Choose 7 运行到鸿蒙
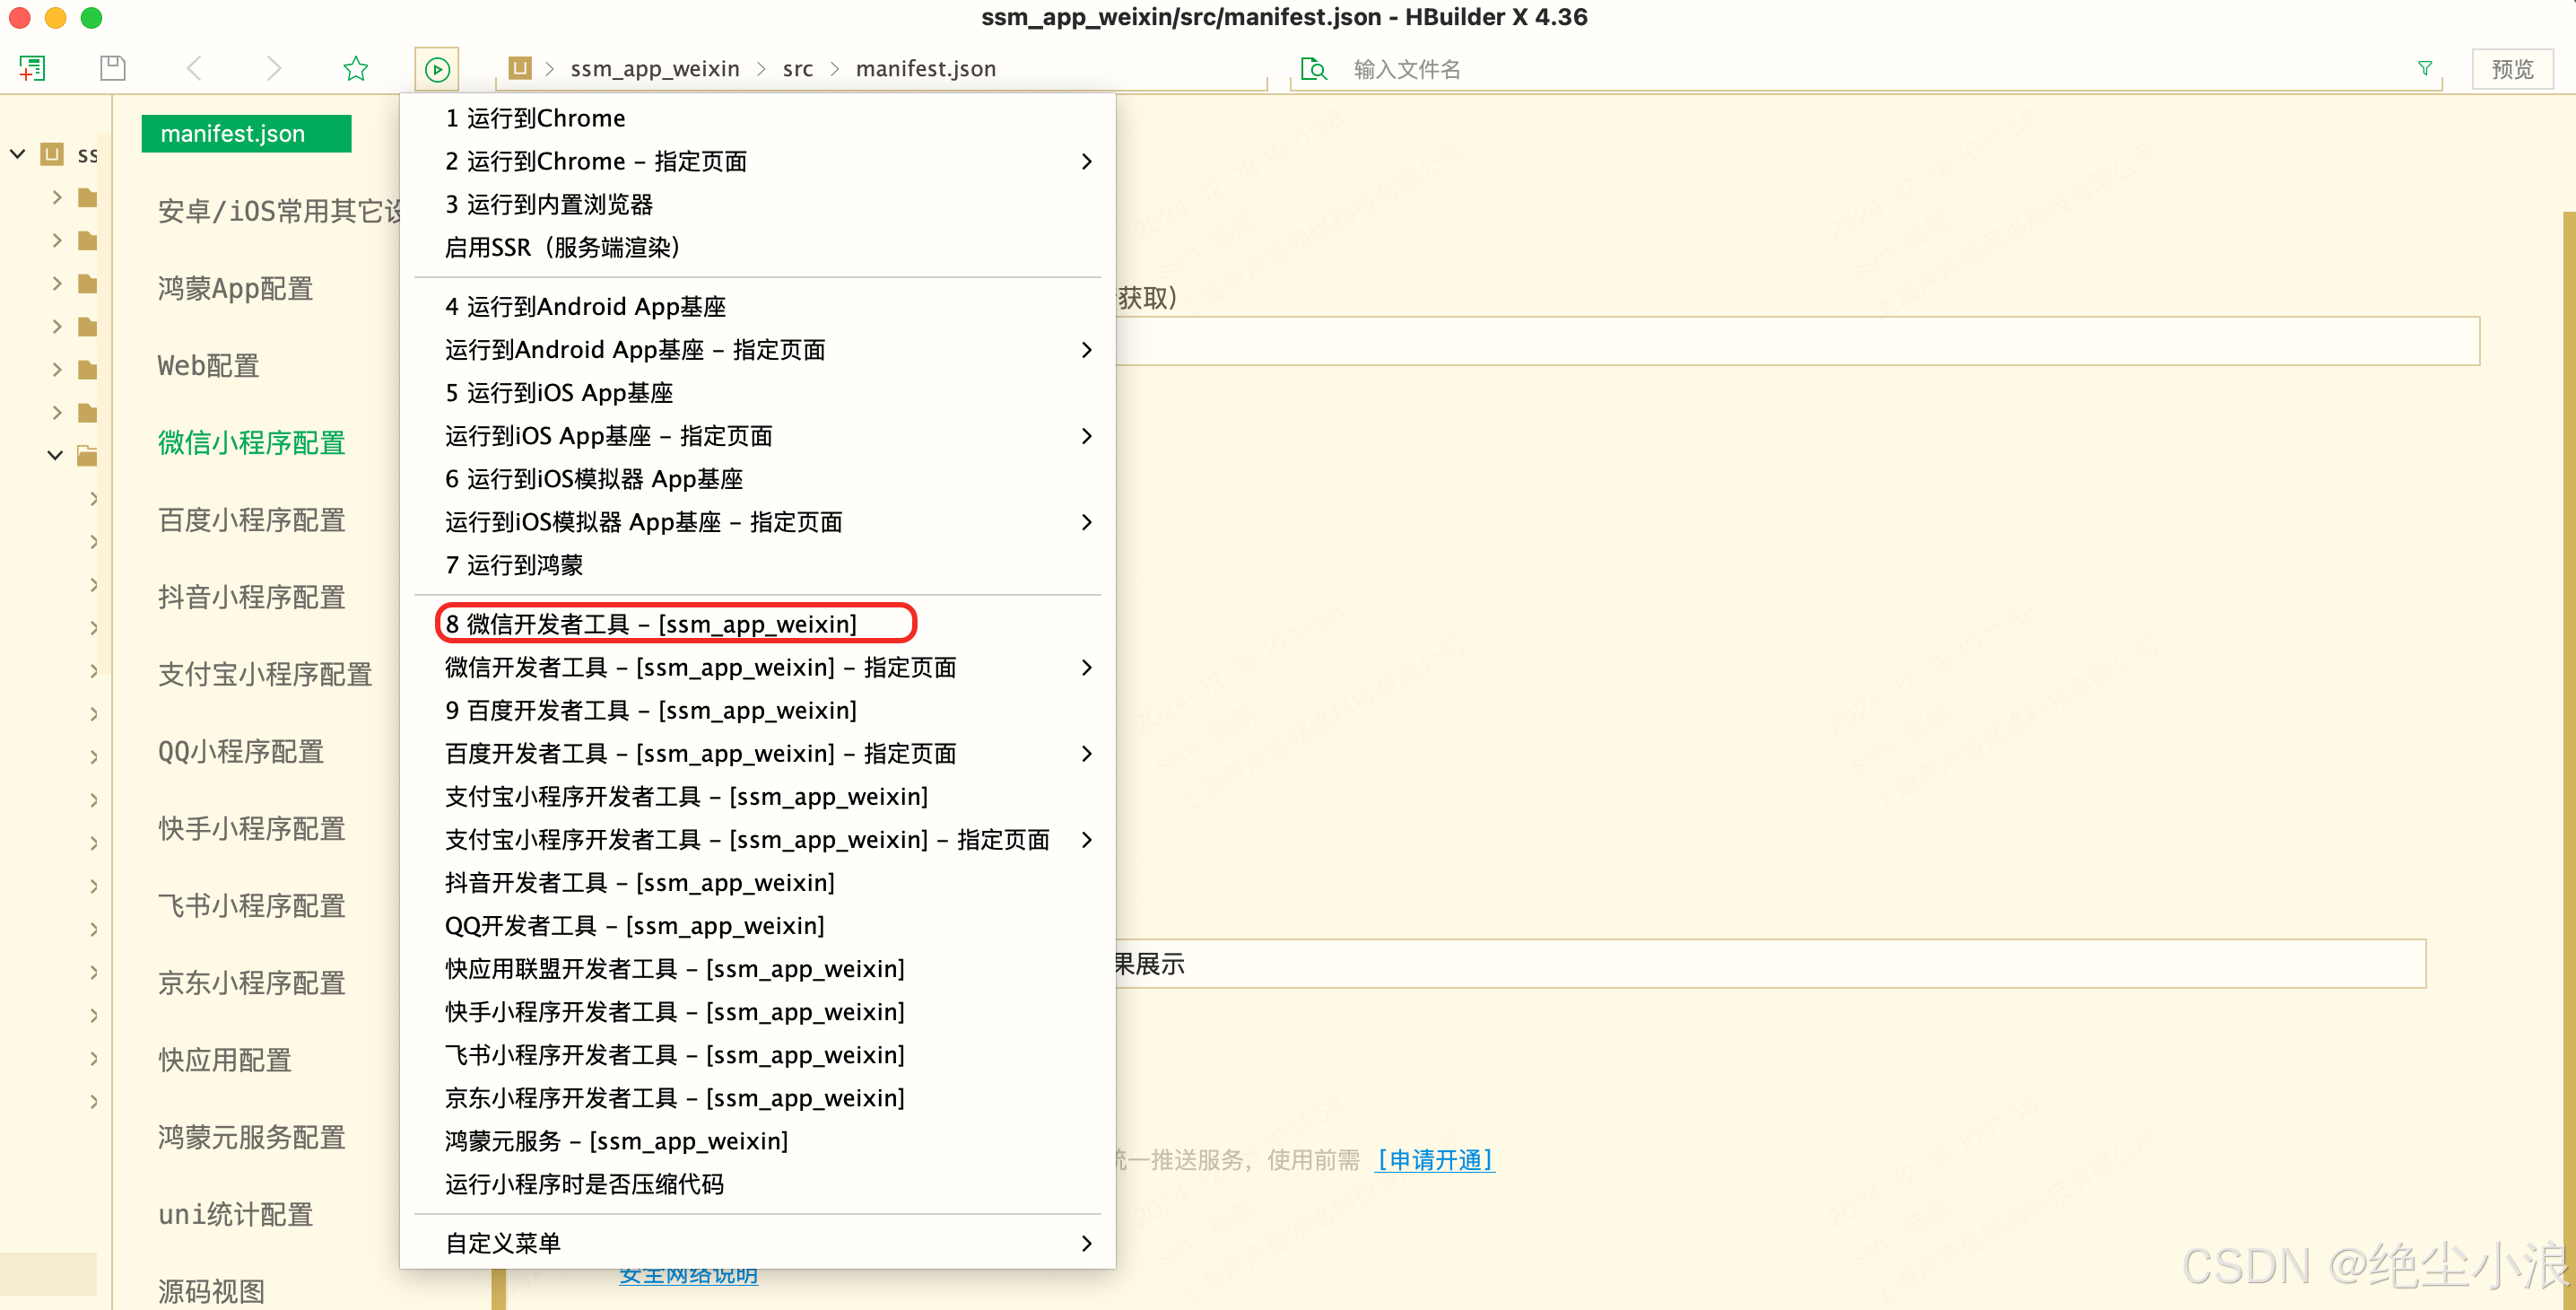 click(x=758, y=565)
